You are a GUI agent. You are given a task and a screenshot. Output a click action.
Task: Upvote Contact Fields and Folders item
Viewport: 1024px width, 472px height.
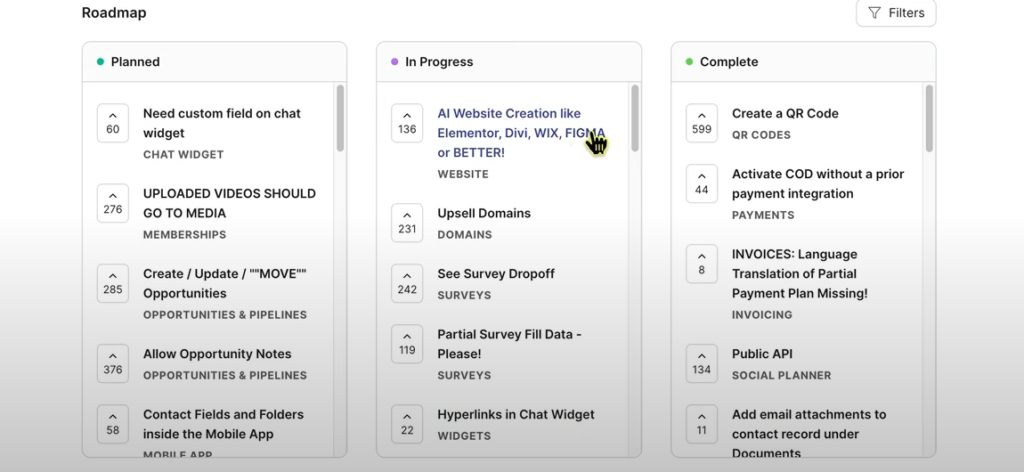point(113,424)
